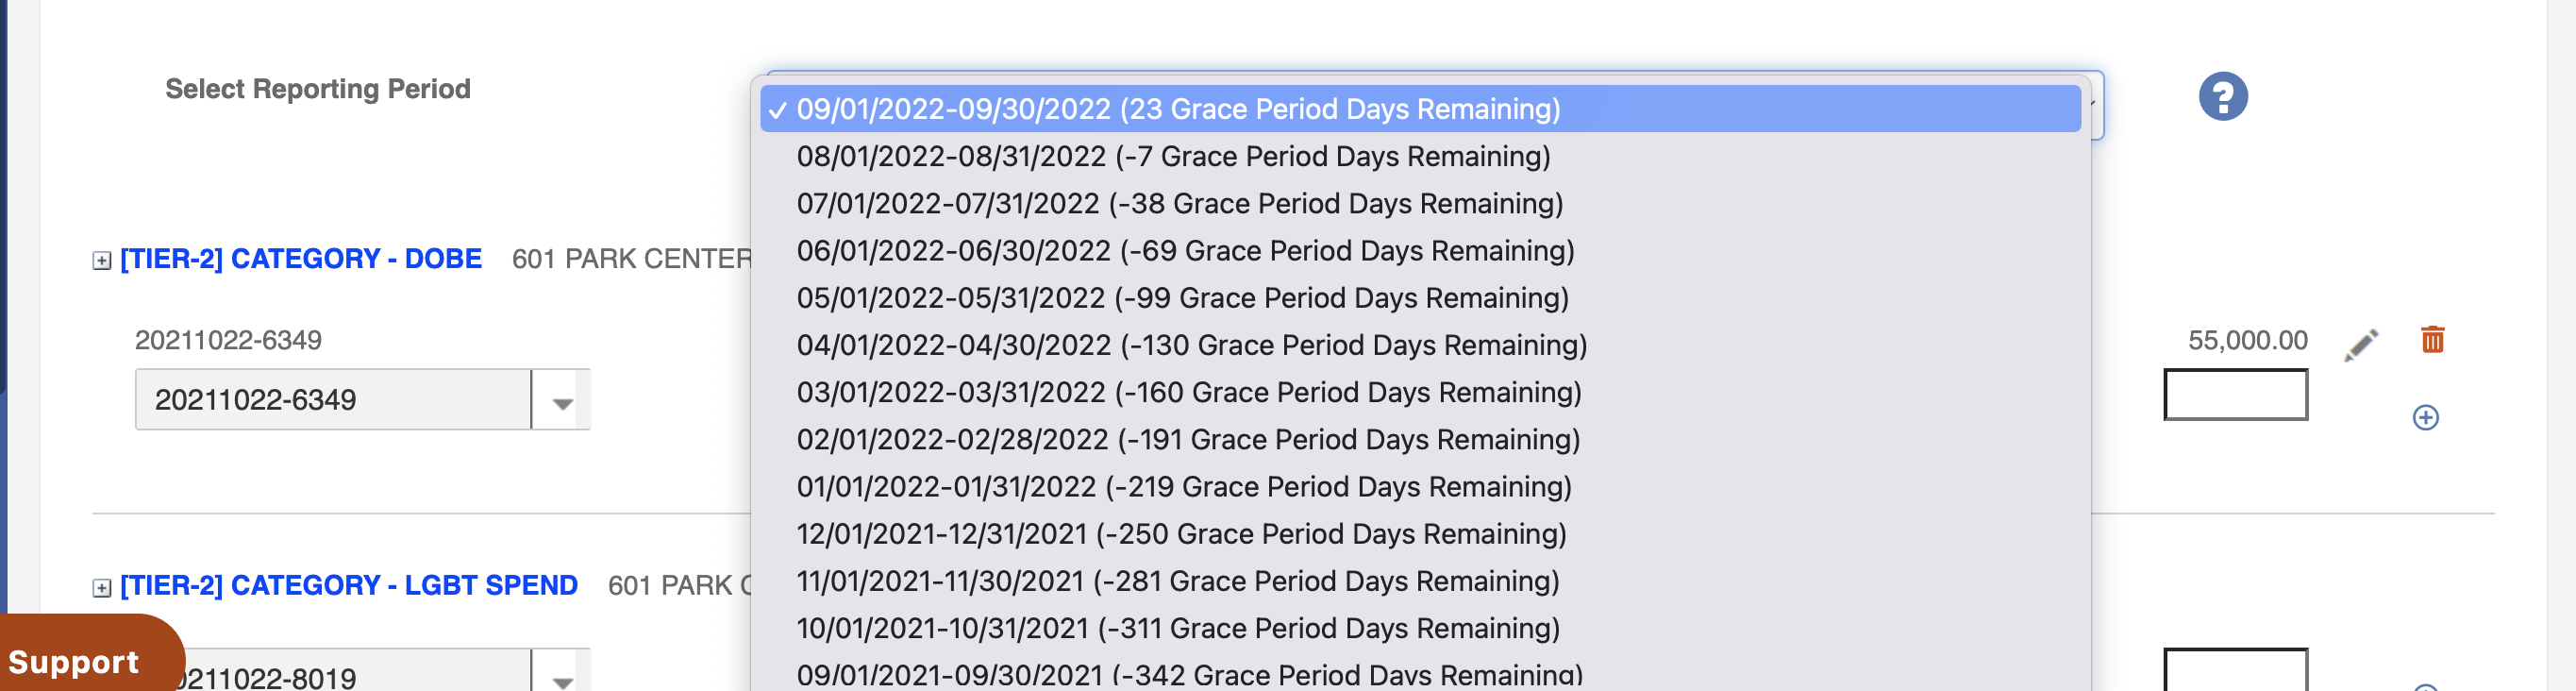Pick the 07/01/2022-07/31/2022 period option
Screen dimensions: 2576x691
[1420, 203]
